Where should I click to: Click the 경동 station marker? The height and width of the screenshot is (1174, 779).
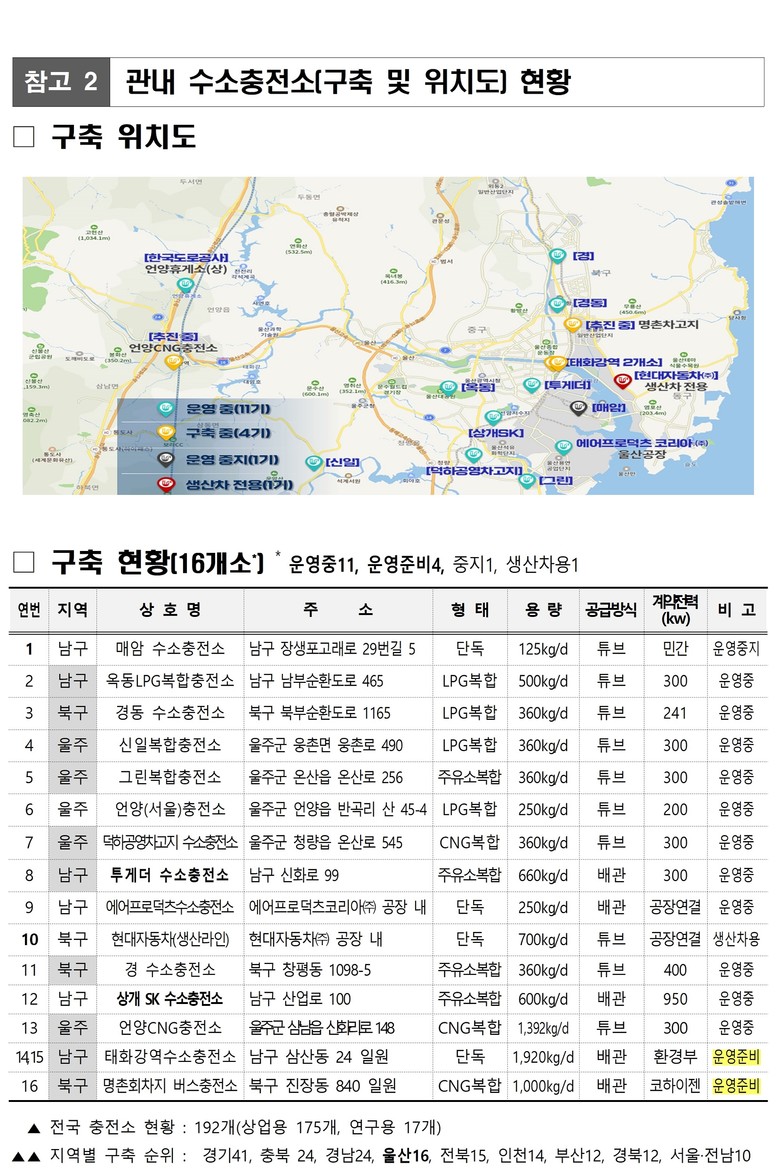click(x=556, y=304)
